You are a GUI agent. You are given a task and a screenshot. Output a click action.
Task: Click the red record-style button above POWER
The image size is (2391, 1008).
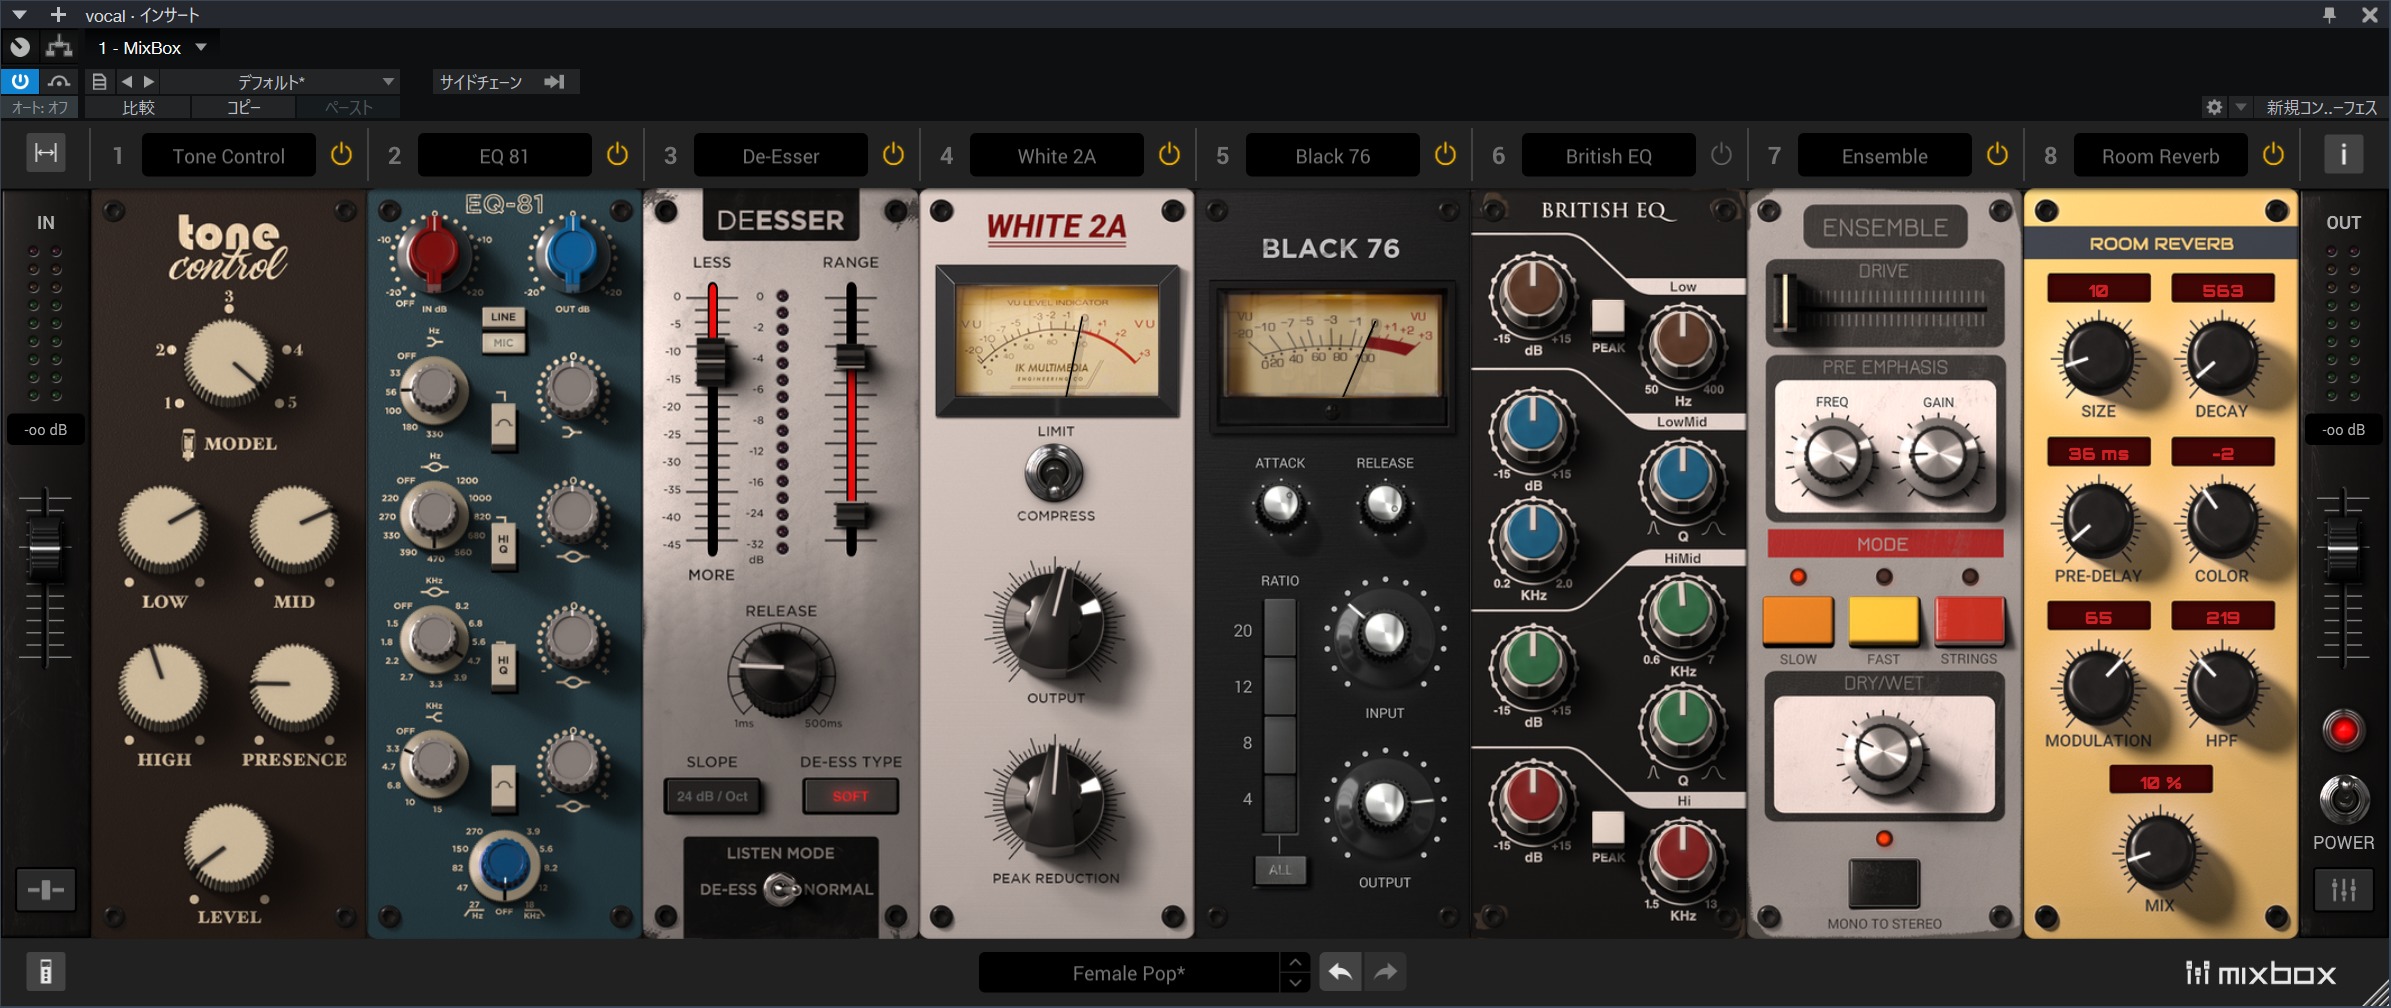2342,729
